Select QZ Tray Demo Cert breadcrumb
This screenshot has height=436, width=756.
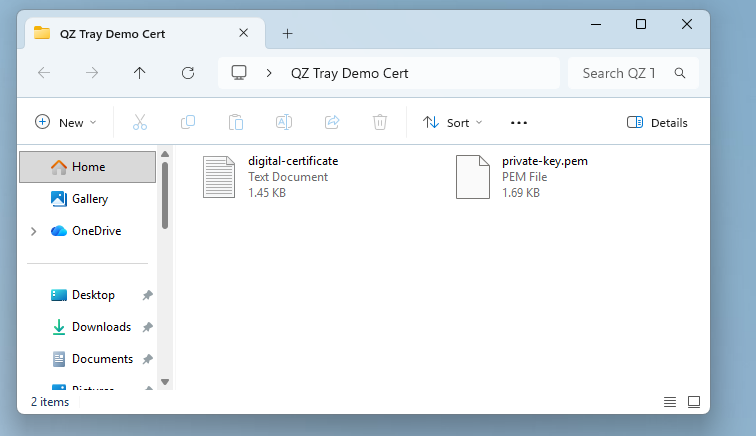tap(350, 73)
